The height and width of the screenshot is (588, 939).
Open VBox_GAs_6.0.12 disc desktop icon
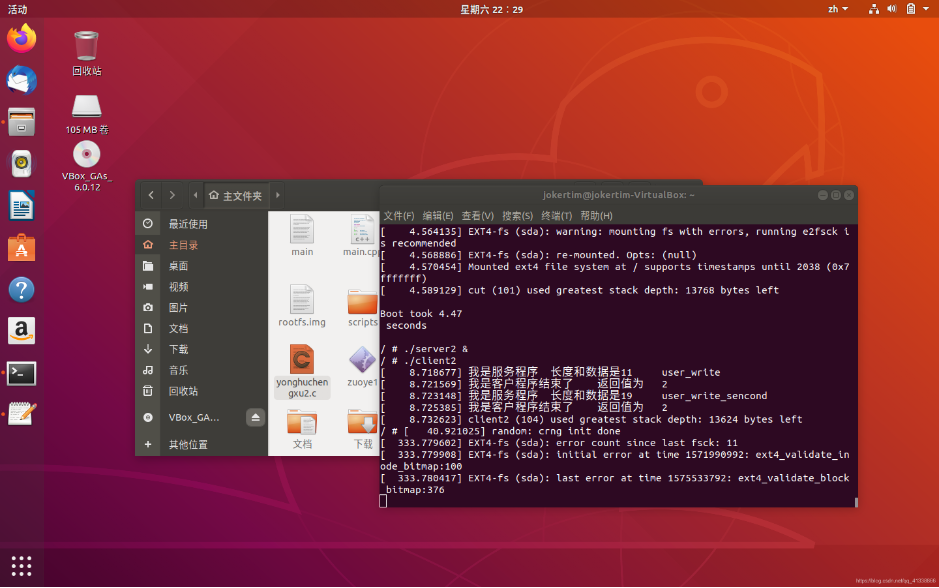[x=87, y=166]
